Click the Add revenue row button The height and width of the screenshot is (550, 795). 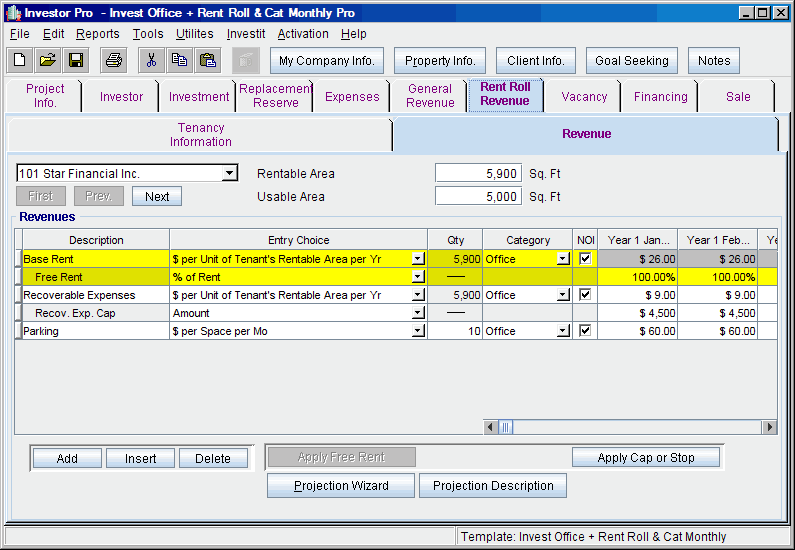(67, 458)
